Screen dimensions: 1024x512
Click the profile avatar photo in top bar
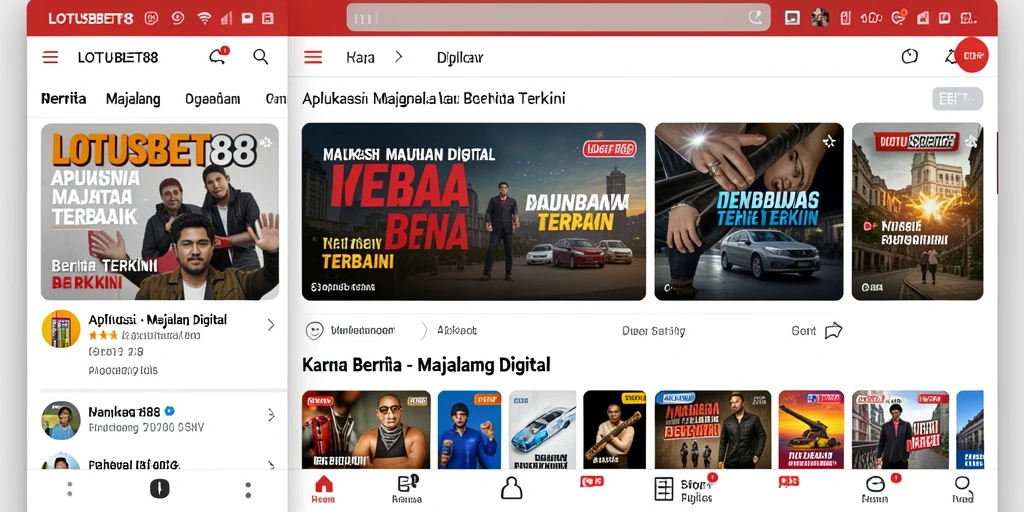(x=820, y=18)
